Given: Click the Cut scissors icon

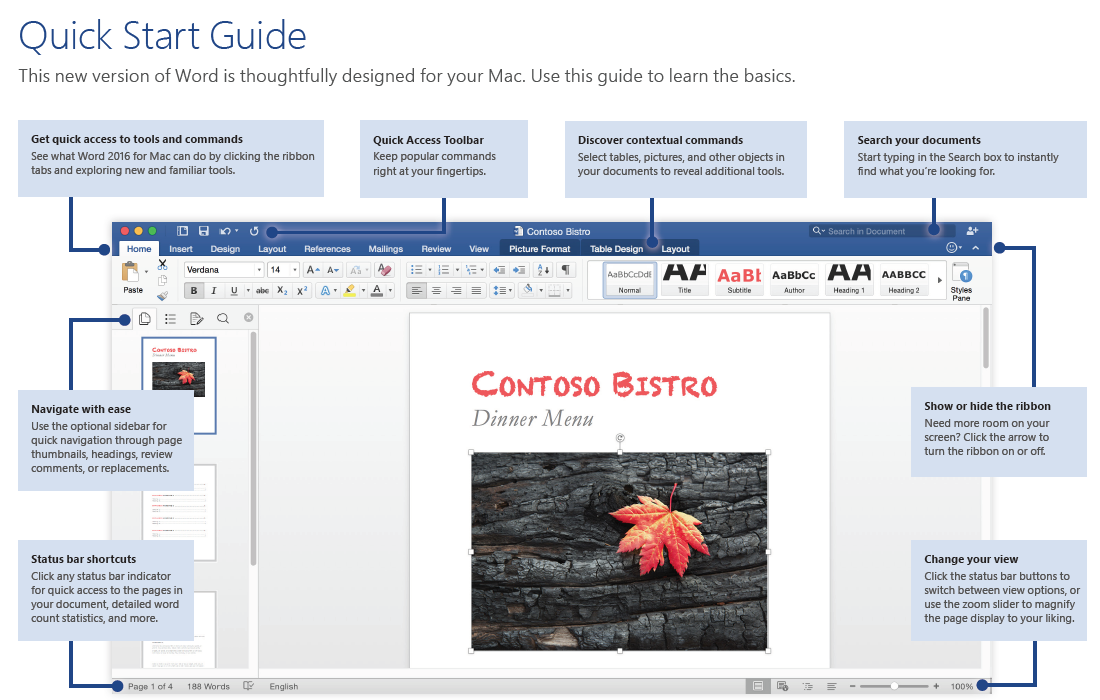Looking at the screenshot, I should click(162, 264).
